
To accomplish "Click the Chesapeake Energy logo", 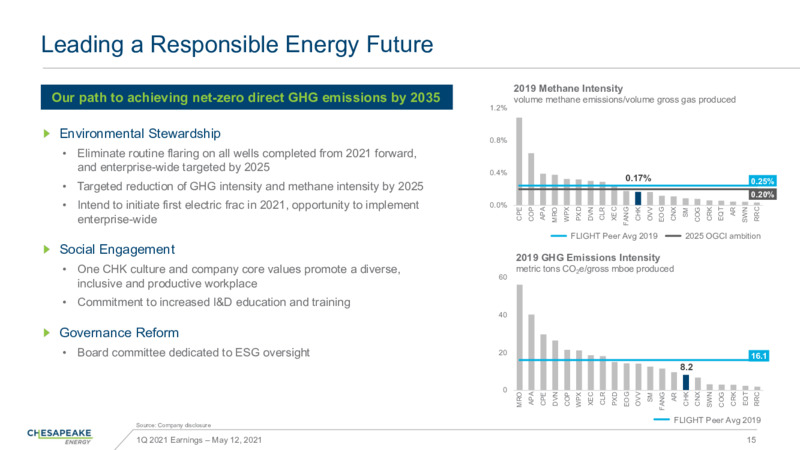I will tap(60, 436).
